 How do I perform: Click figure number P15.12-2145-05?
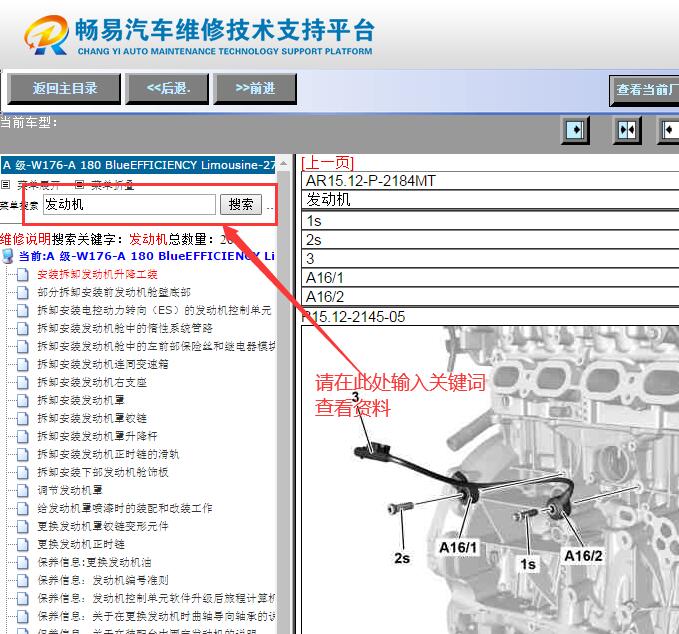point(354,317)
